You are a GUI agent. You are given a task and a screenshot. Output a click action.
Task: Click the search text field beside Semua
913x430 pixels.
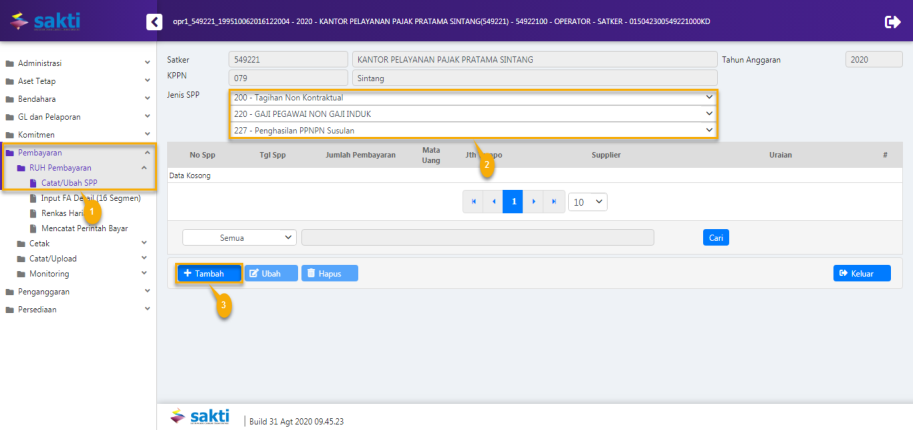point(477,237)
